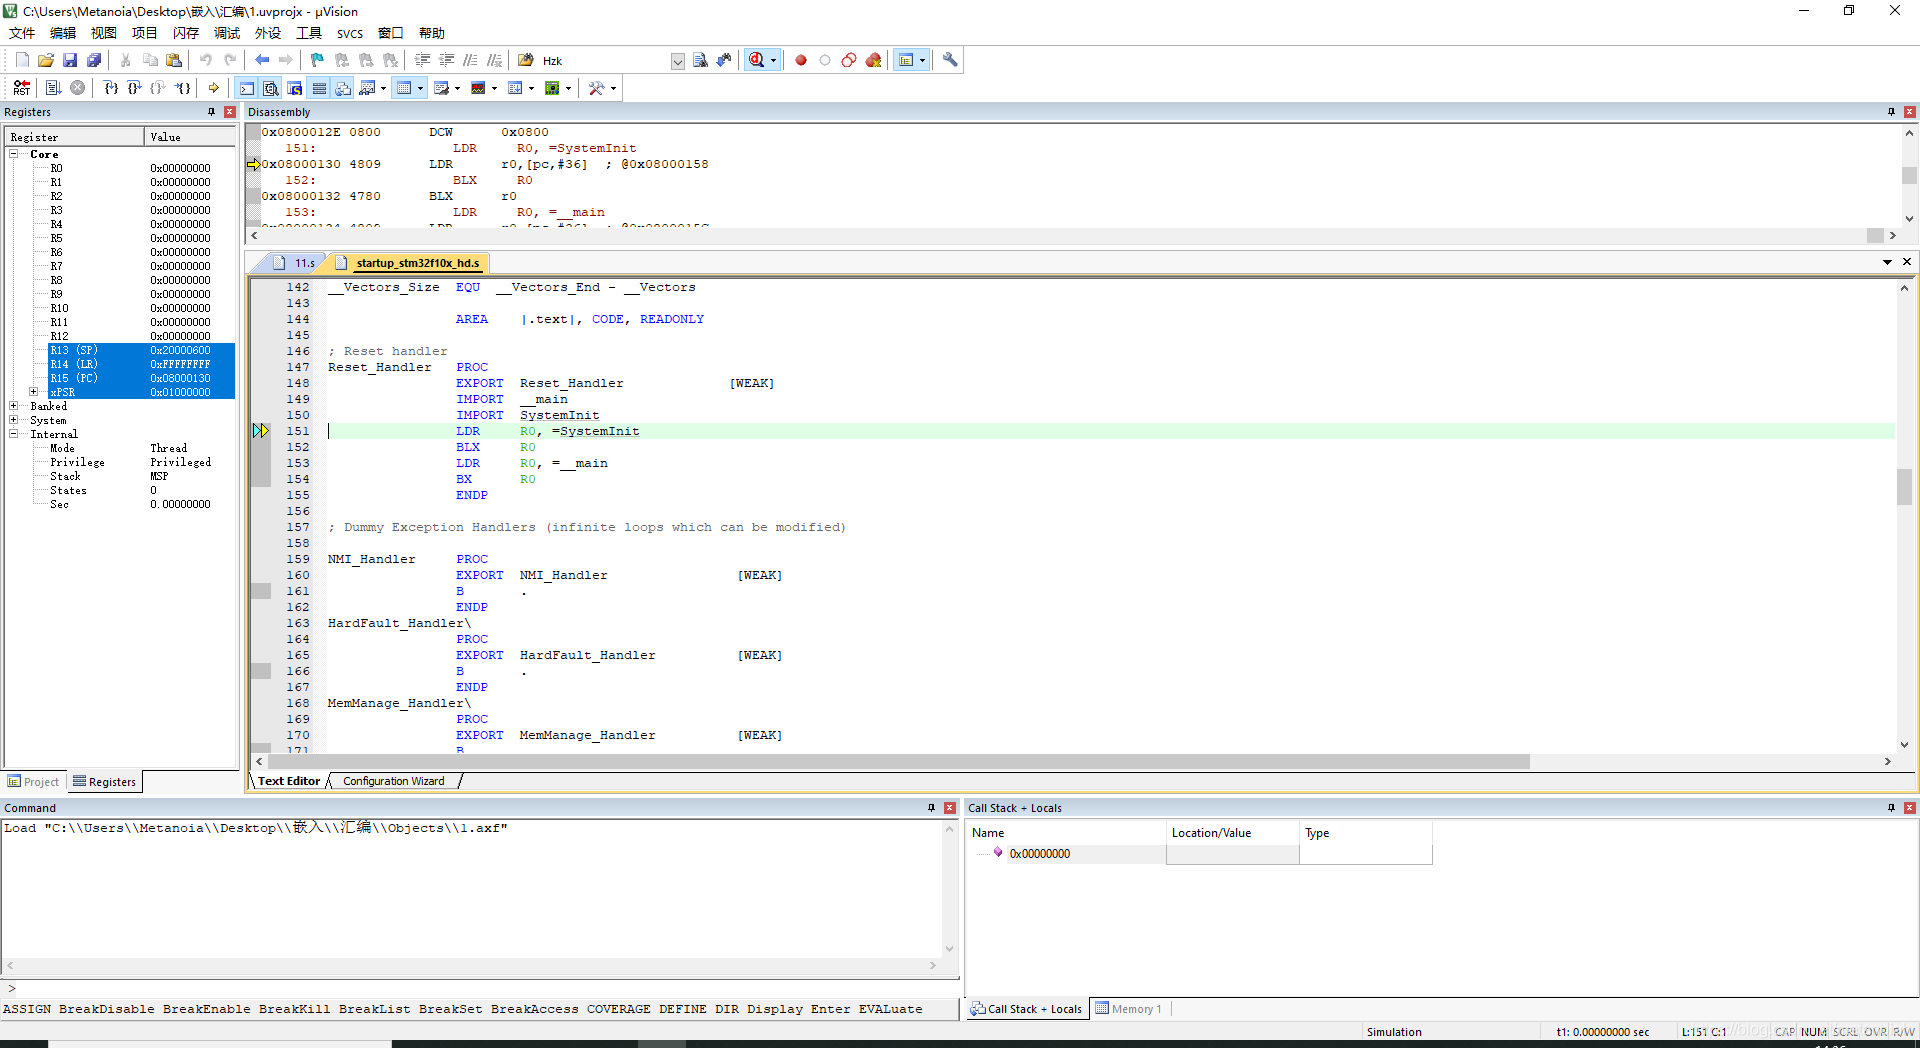Open the 文件 menu
Screen dimensions: 1920x1048
(22, 33)
